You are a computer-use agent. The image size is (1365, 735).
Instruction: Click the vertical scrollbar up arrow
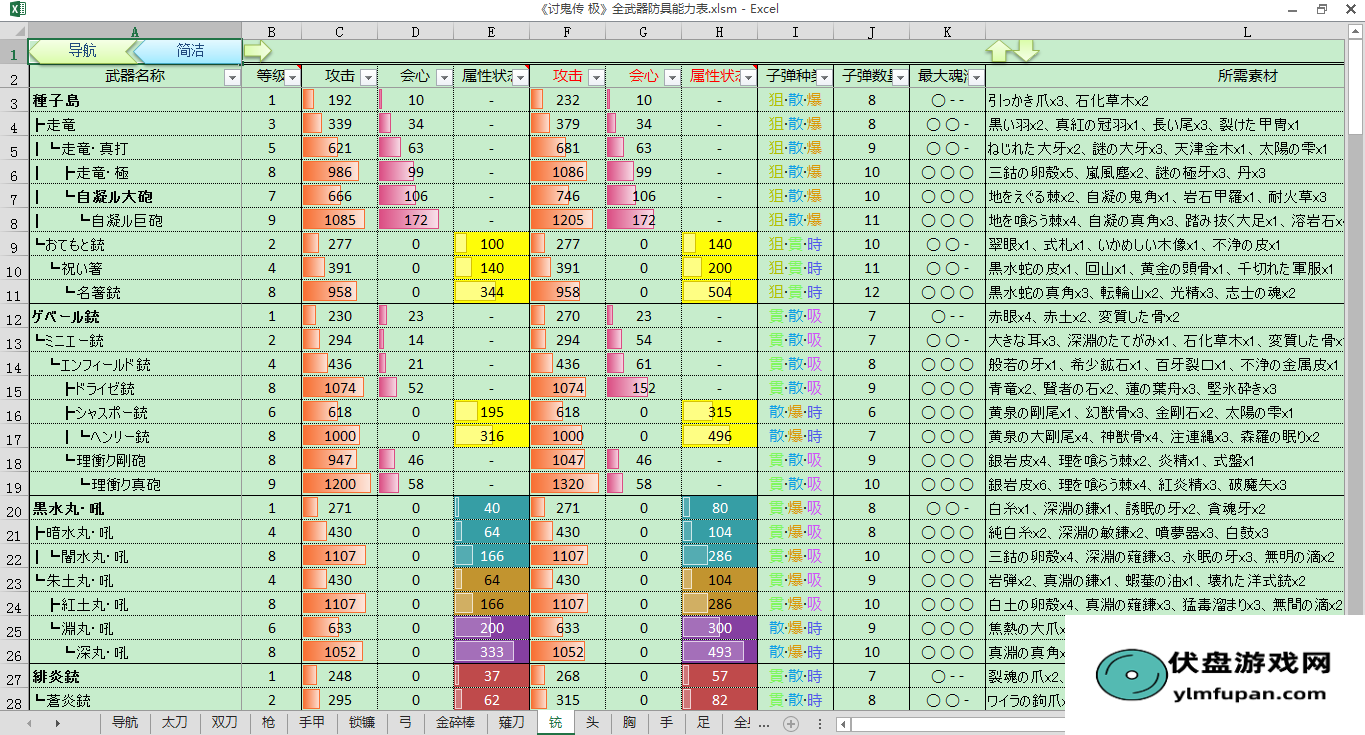(x=1356, y=30)
